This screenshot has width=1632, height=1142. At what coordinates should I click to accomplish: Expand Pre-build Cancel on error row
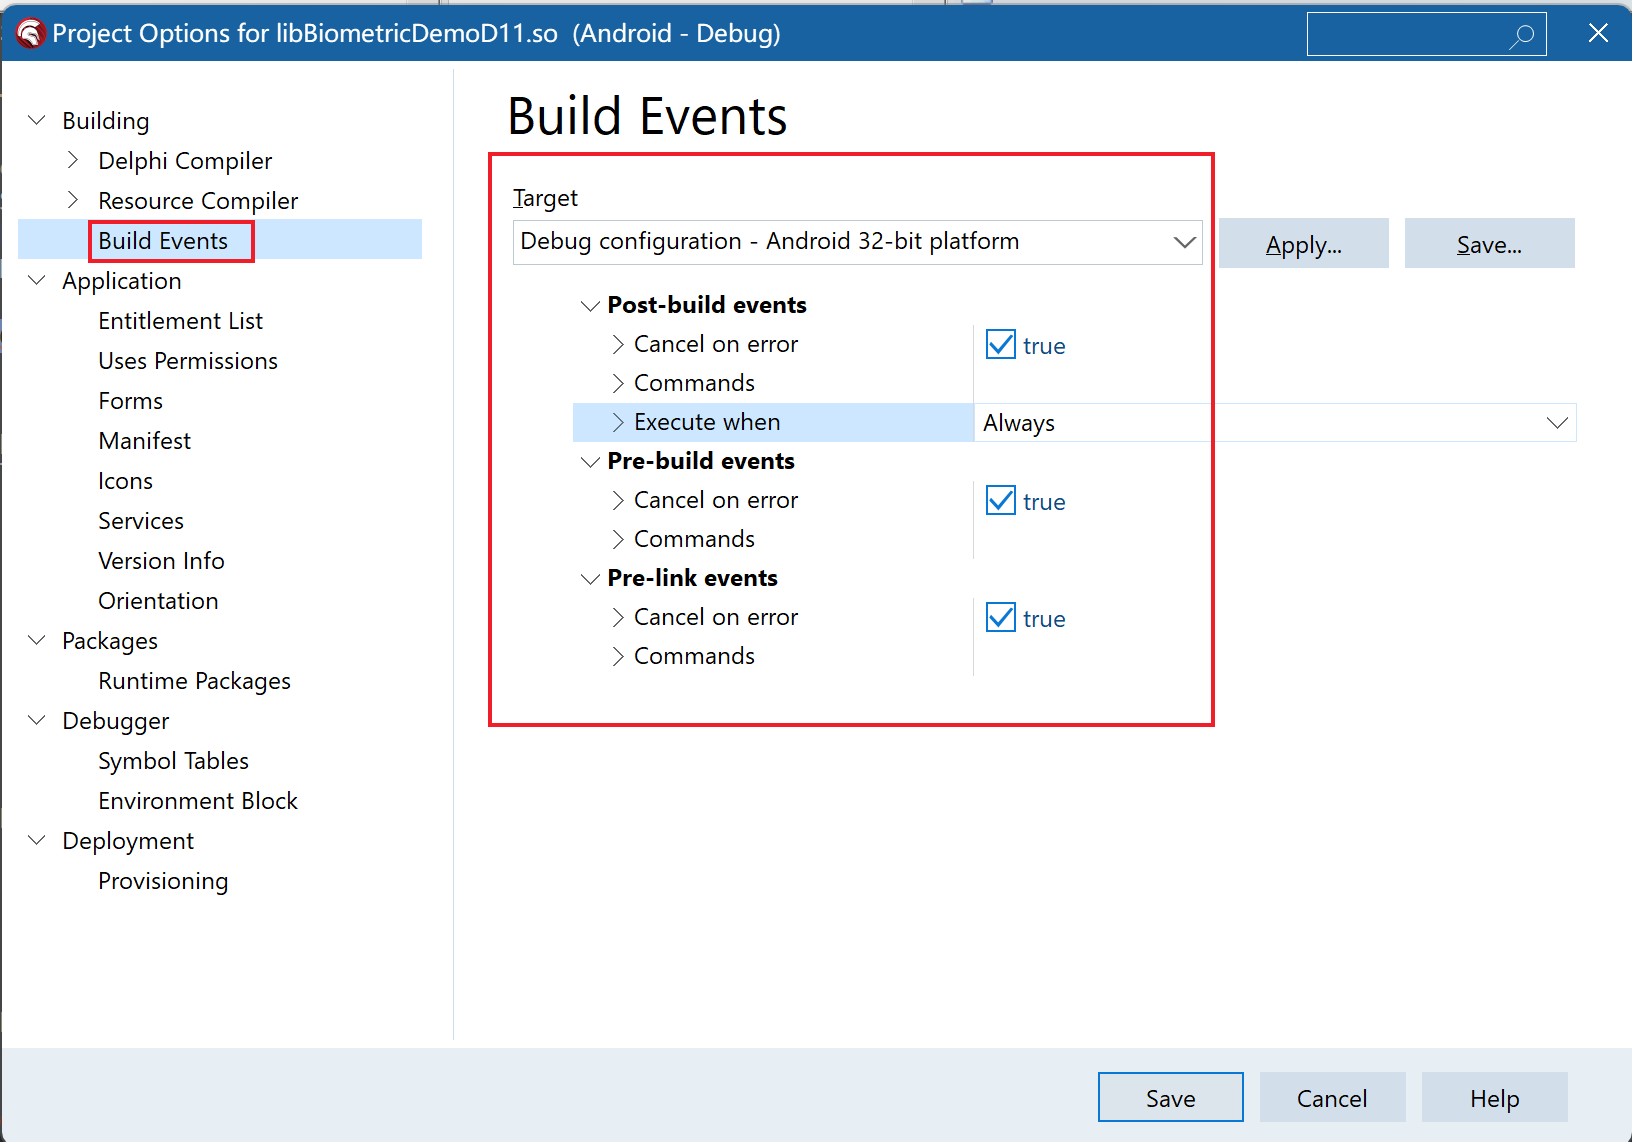point(617,500)
